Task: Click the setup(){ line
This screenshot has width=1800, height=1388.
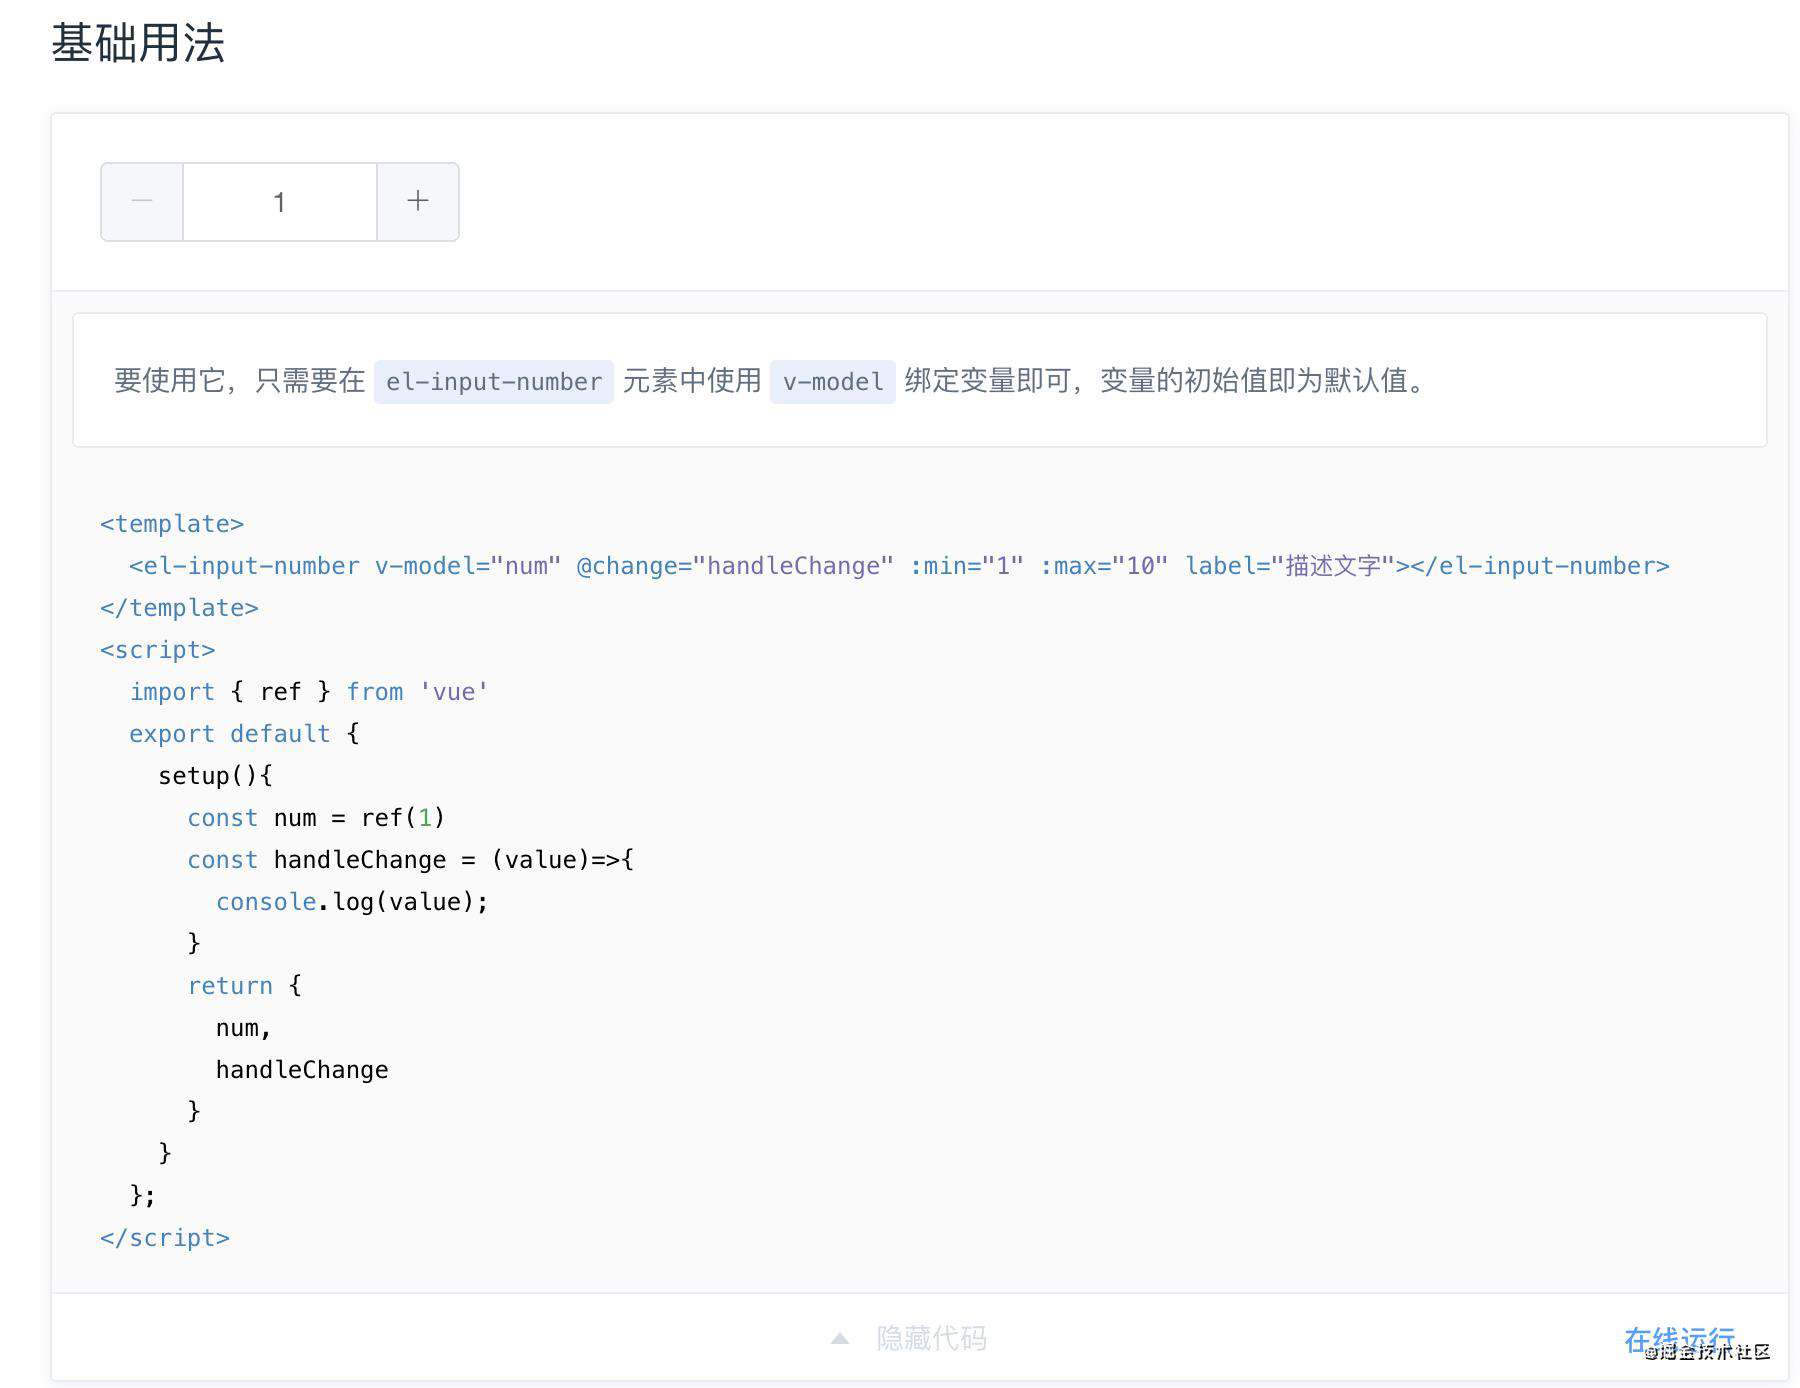Action: tap(215, 776)
